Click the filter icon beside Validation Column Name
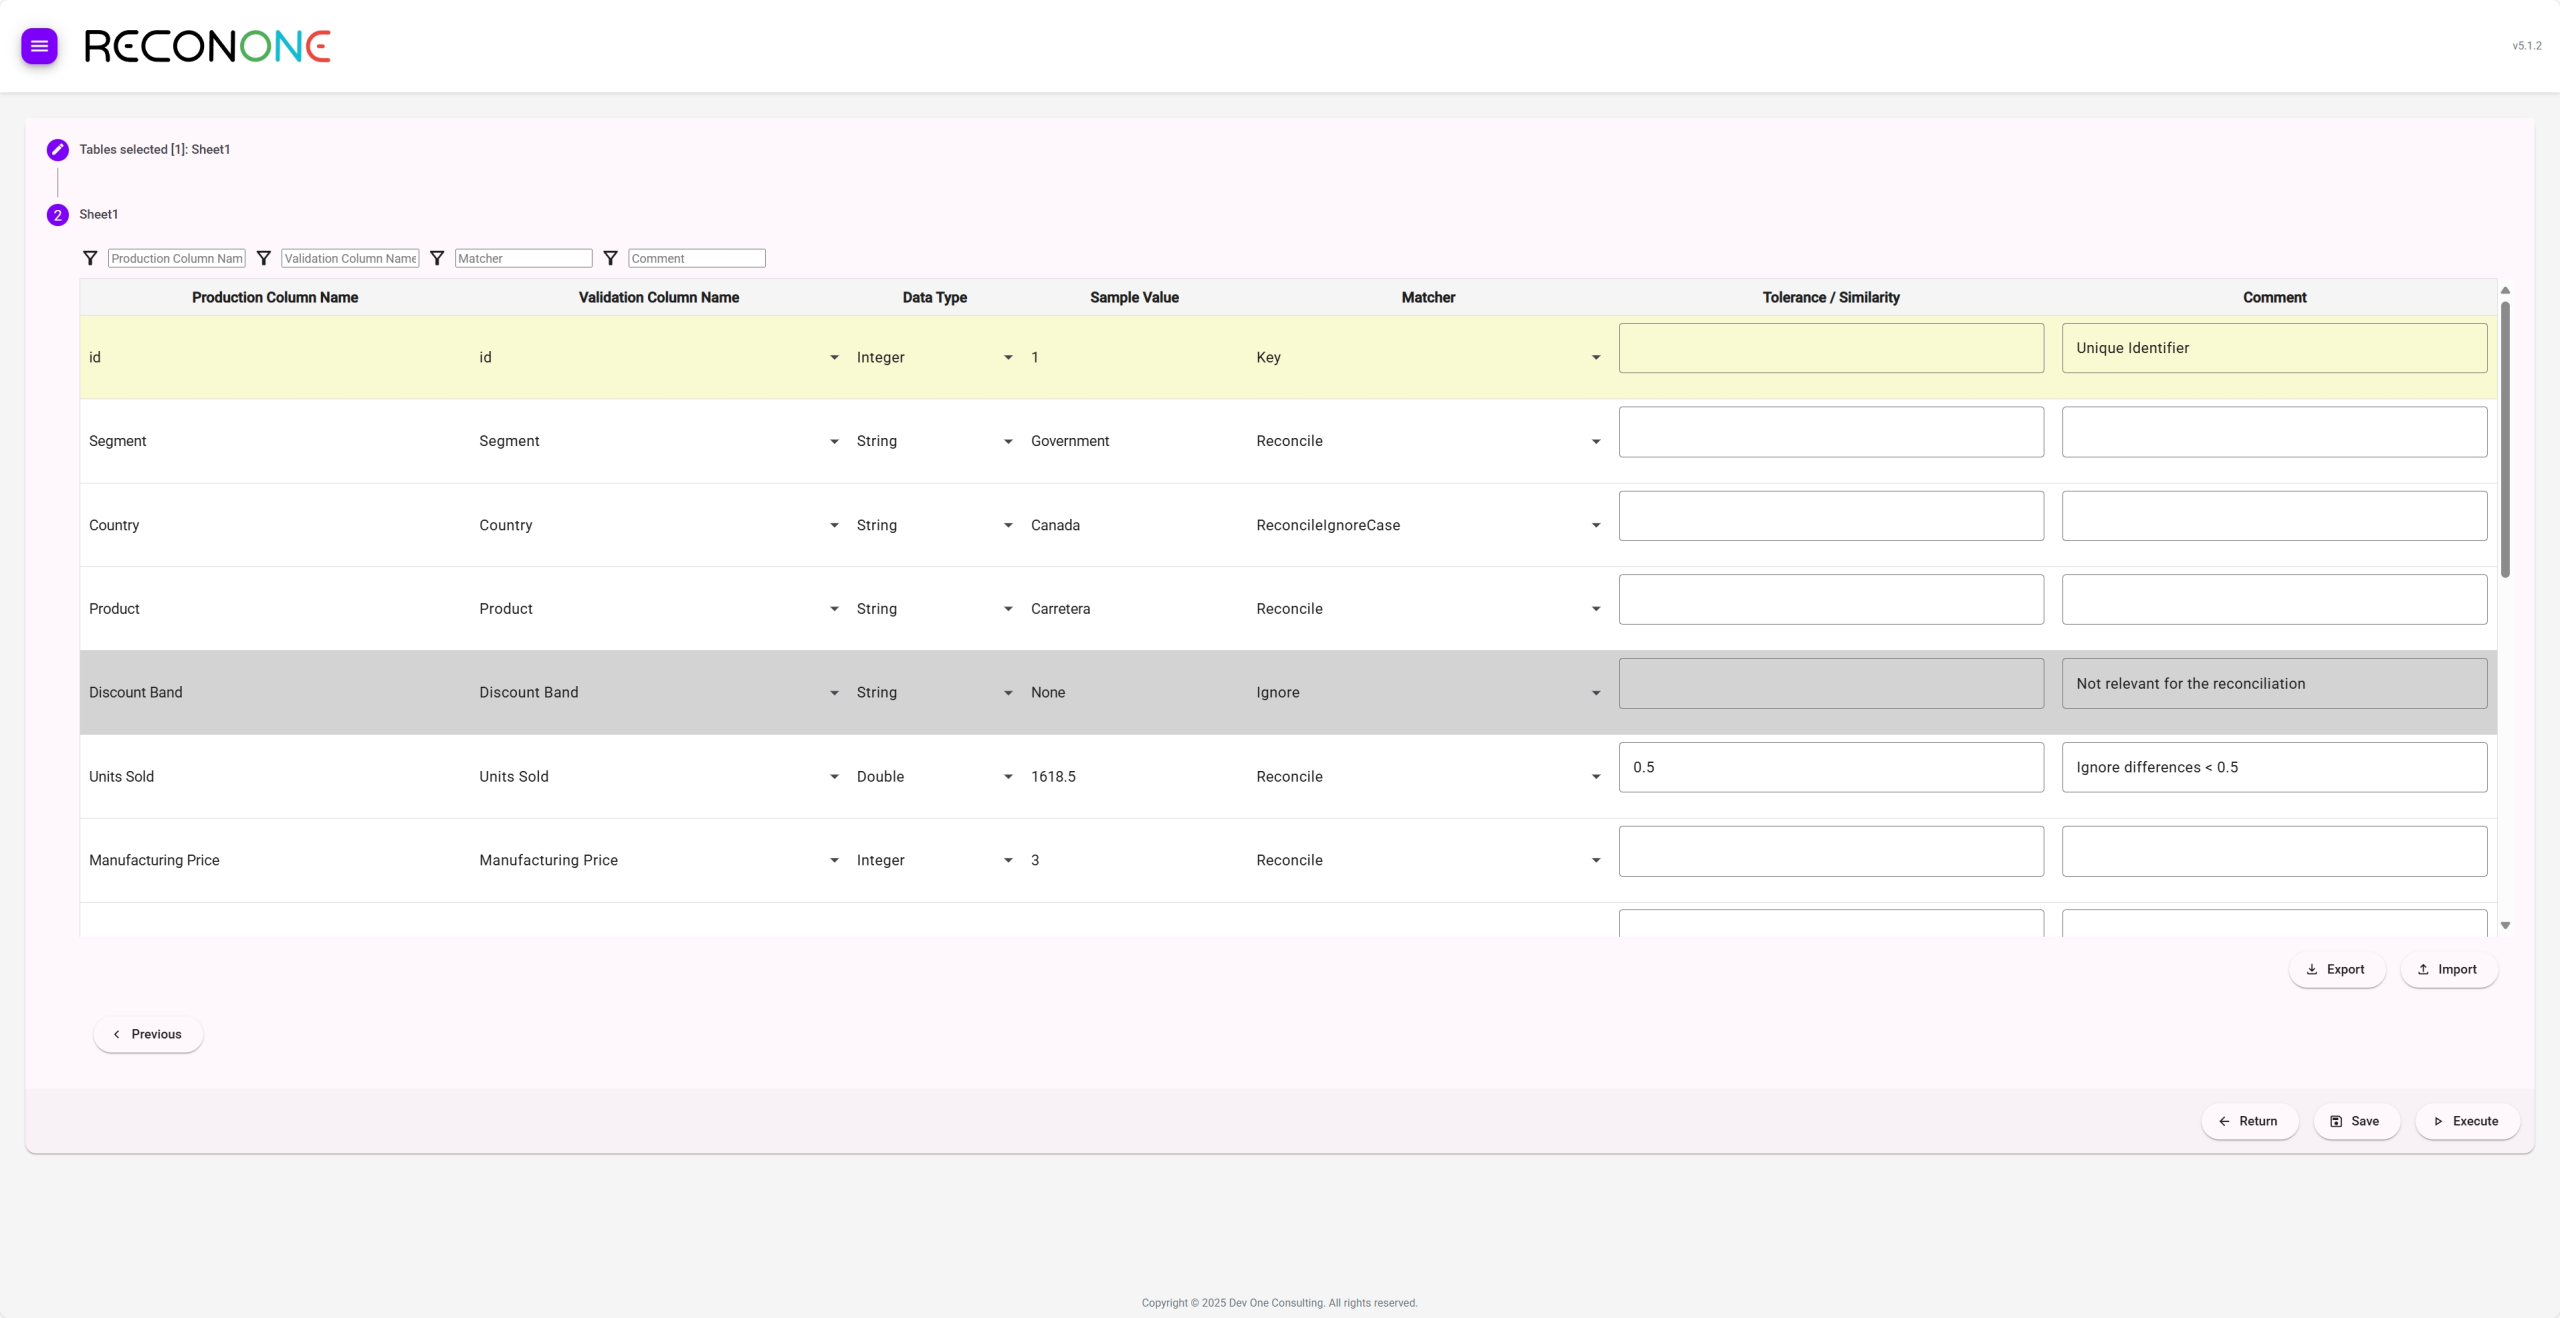2560x1318 pixels. 264,258
